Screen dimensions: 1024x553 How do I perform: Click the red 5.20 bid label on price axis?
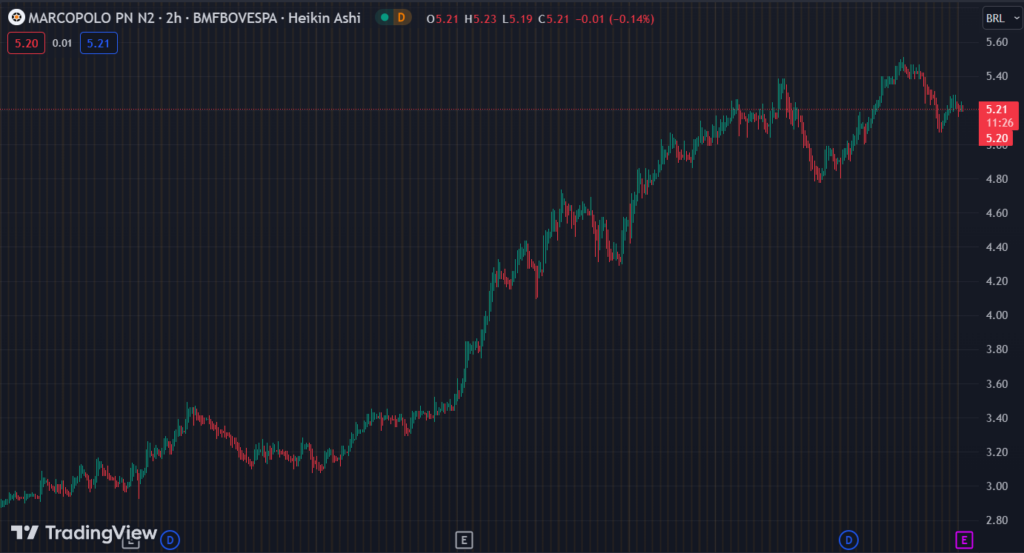pos(997,138)
